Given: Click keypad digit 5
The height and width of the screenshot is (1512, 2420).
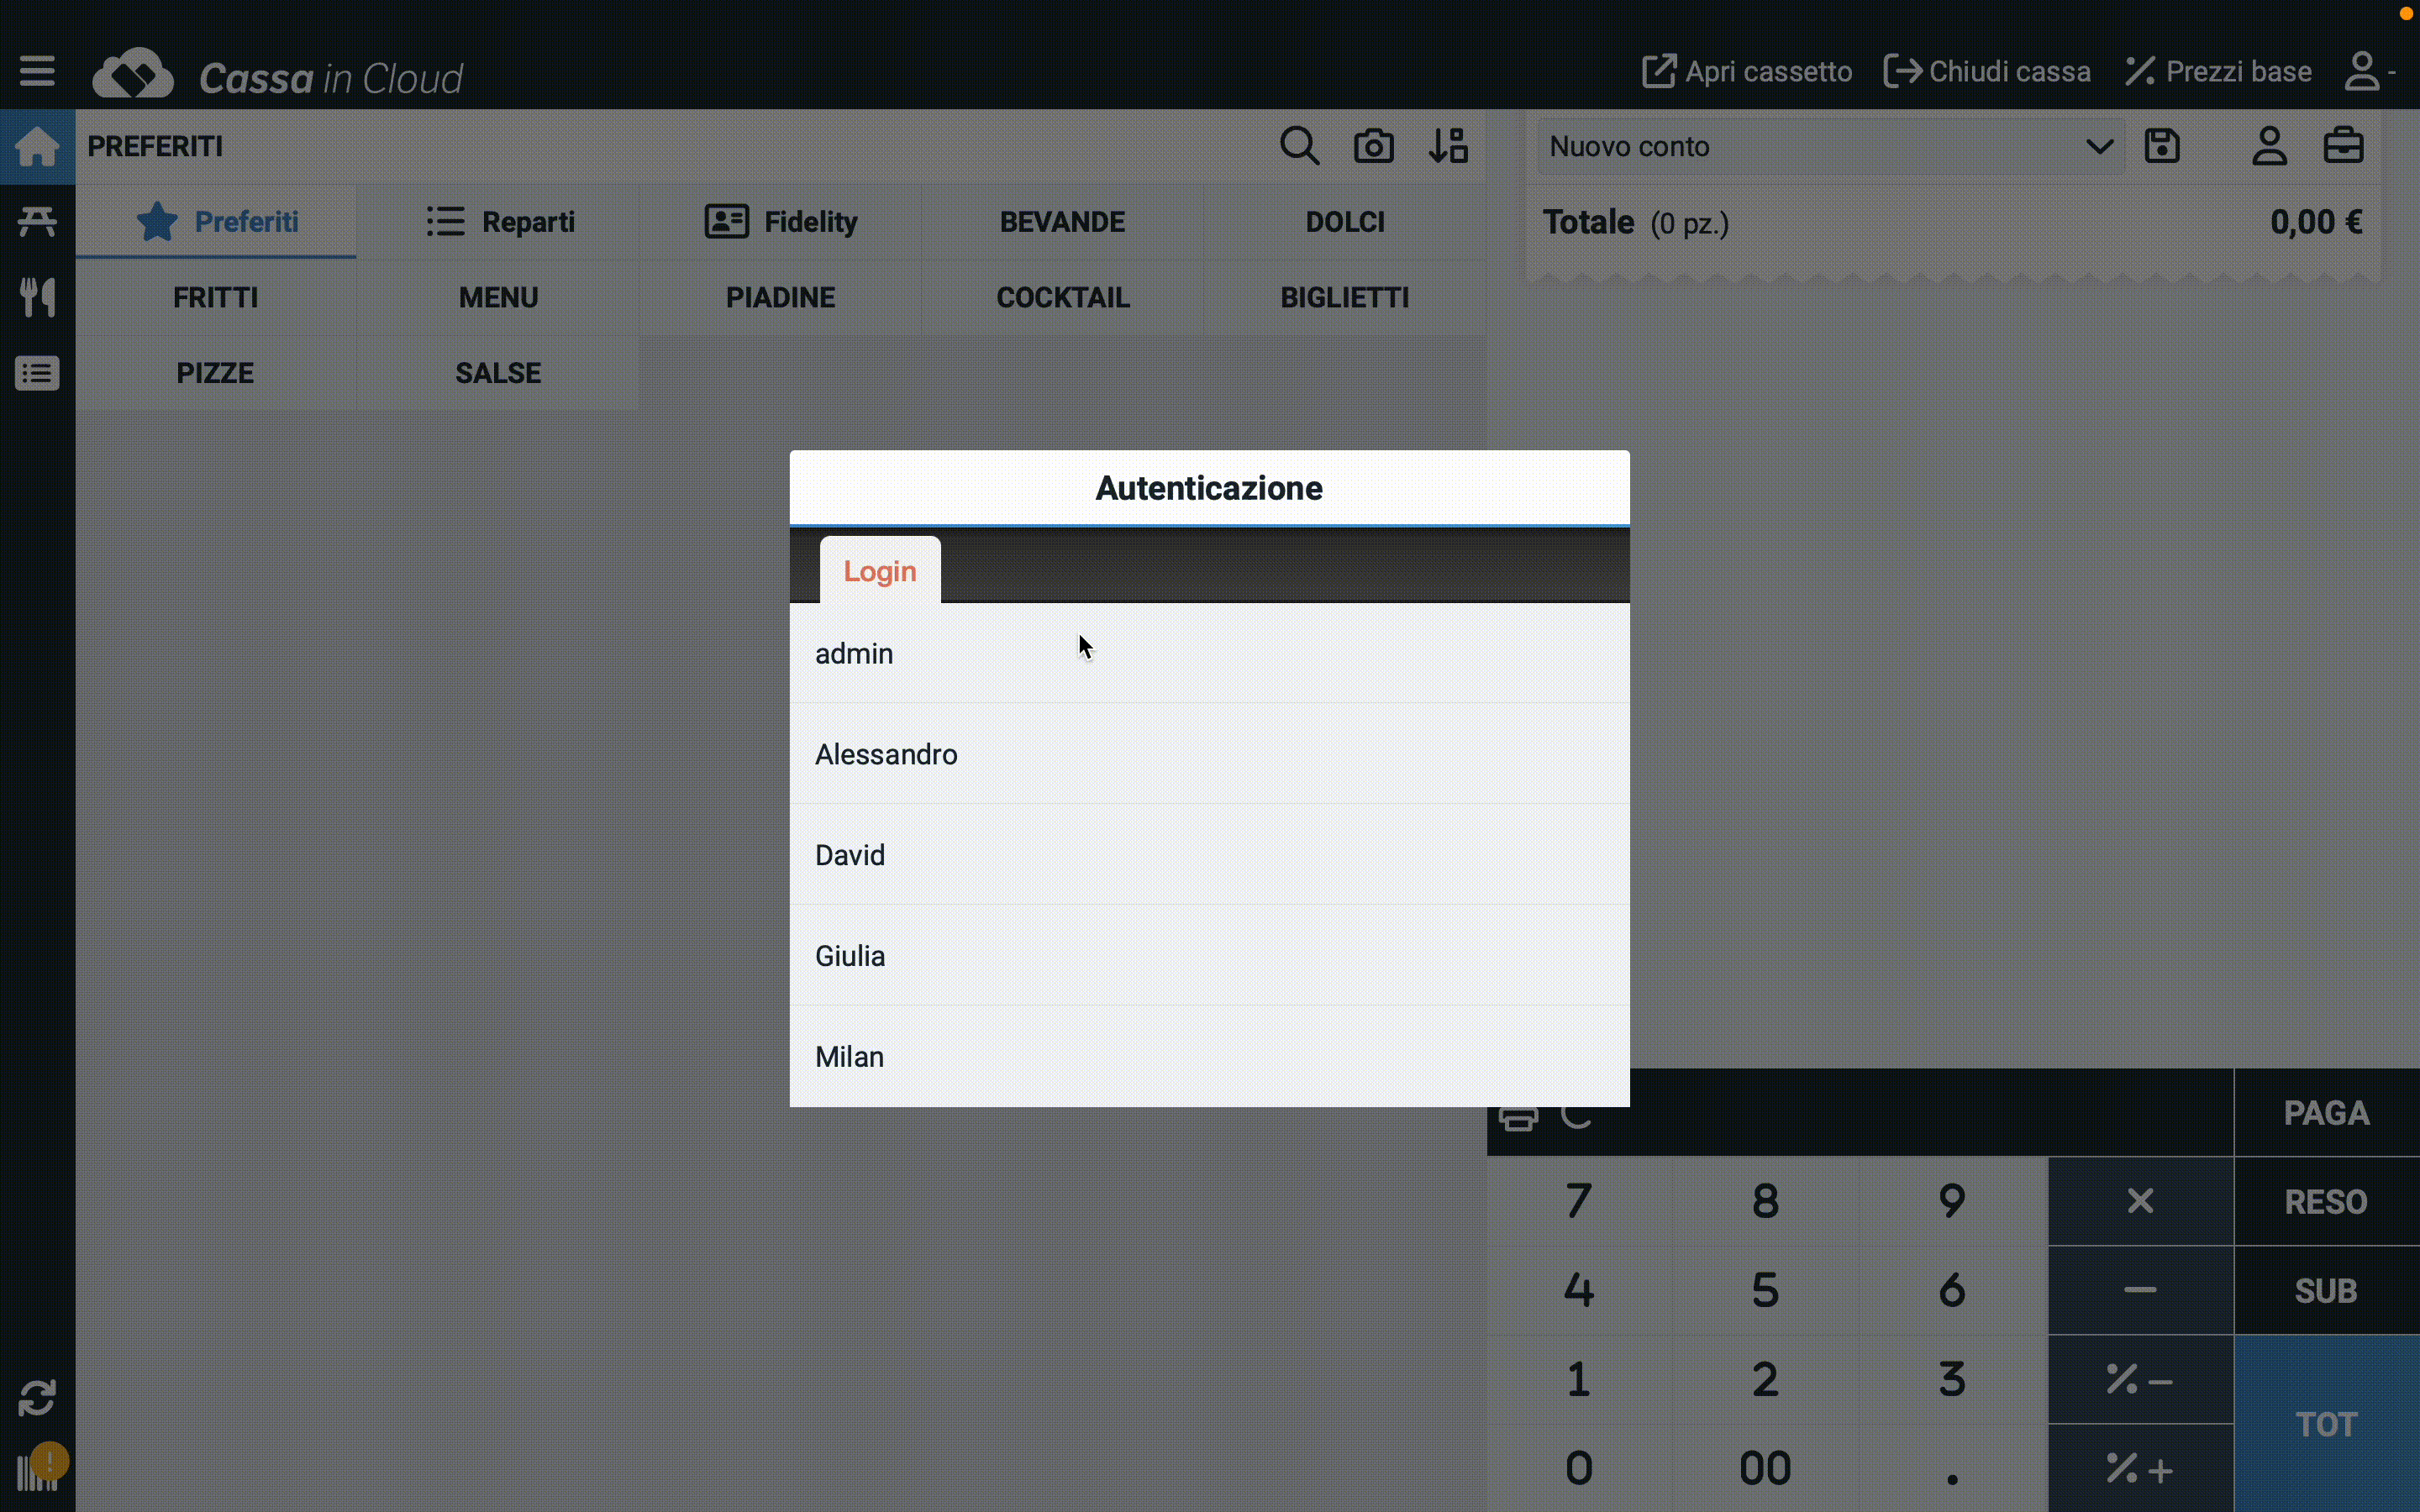Looking at the screenshot, I should coord(1765,1289).
